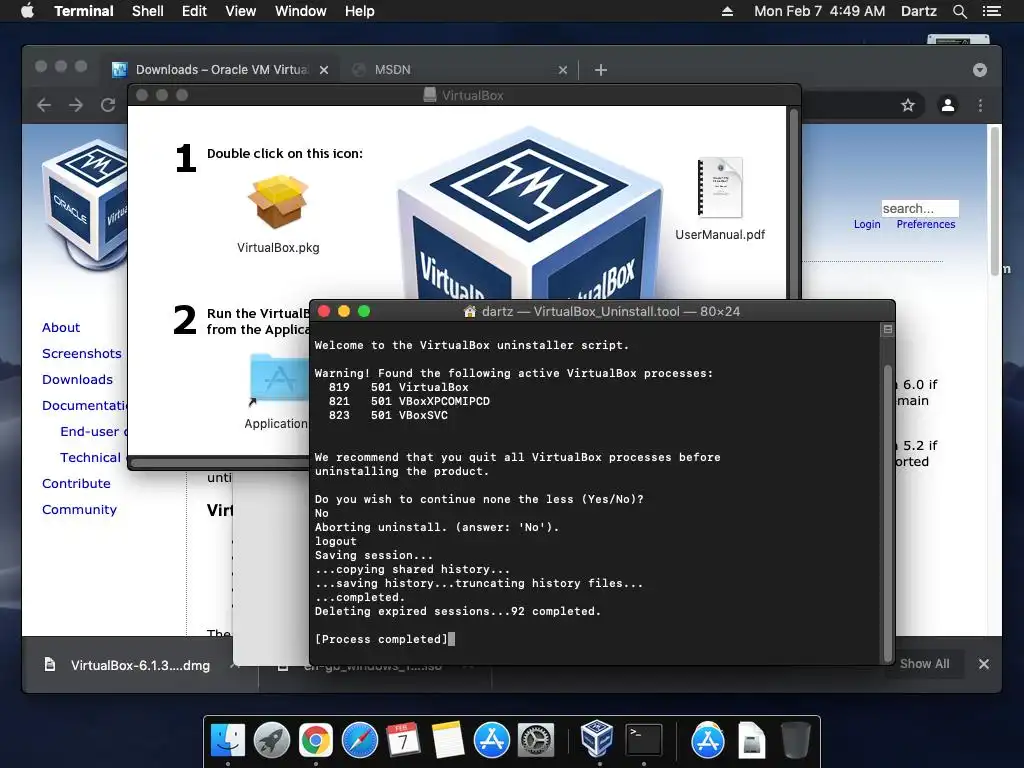The image size is (1024, 768).
Task: Open Trash in the Dock
Action: pyautogui.click(x=795, y=741)
